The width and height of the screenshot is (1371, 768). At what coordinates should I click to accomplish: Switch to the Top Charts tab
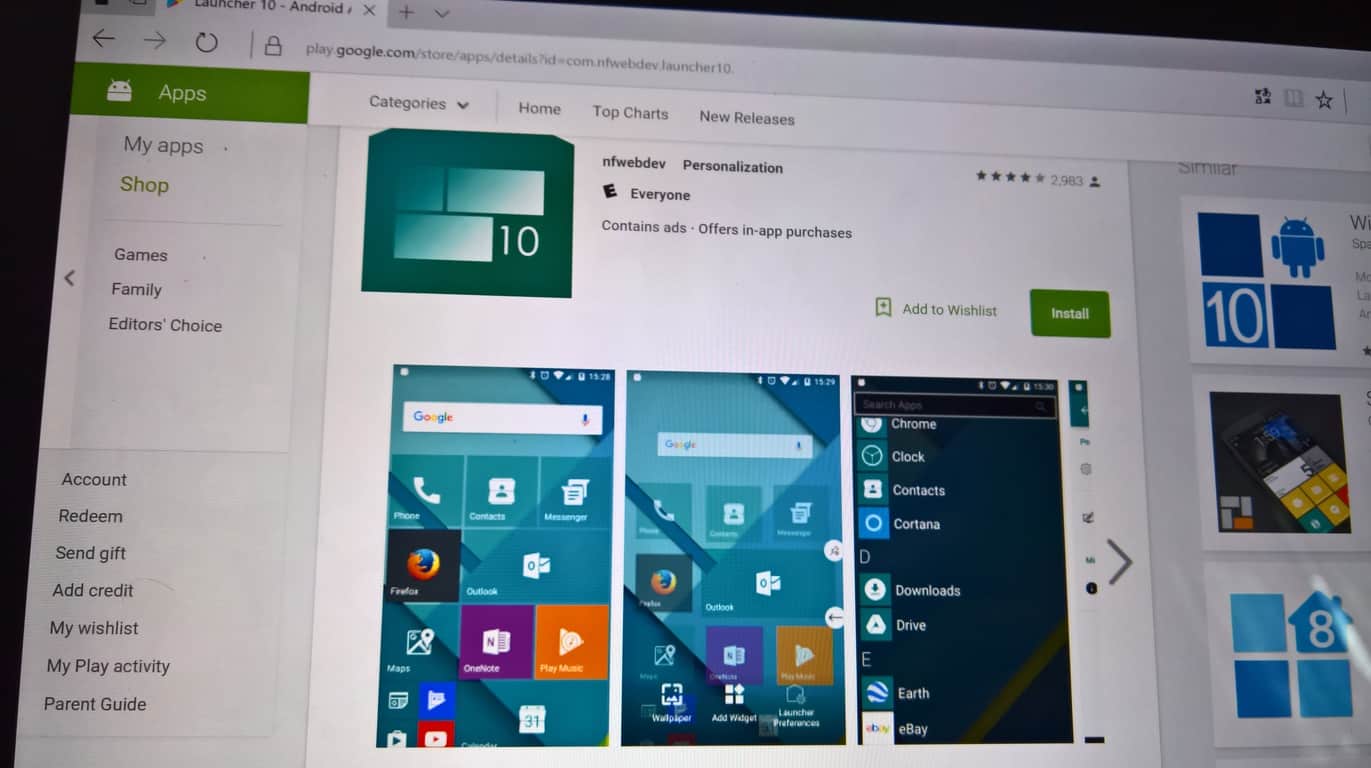coord(630,112)
